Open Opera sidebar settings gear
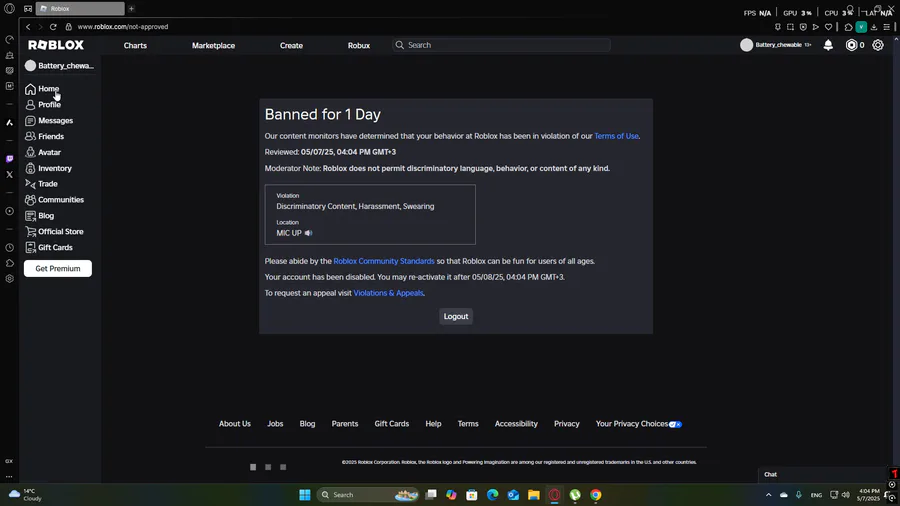 [x=9, y=279]
